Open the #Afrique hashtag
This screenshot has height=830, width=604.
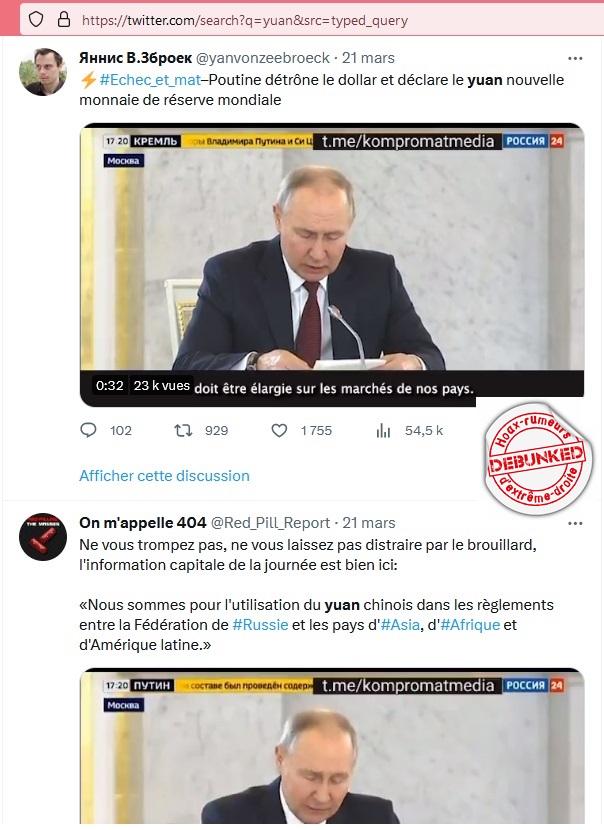470,625
